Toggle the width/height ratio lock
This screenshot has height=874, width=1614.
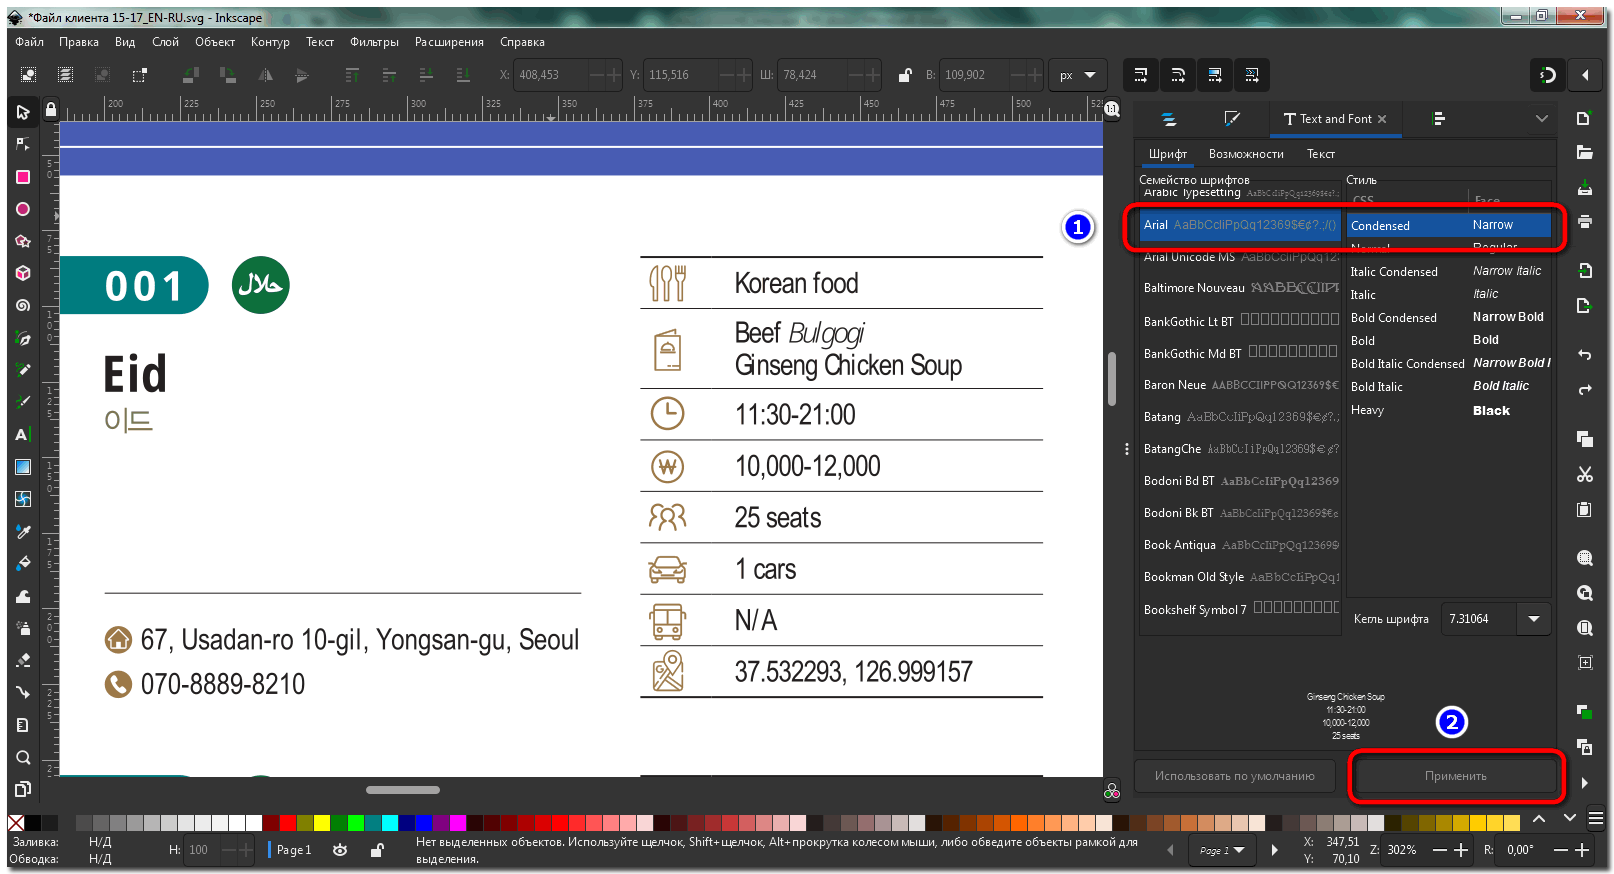pyautogui.click(x=904, y=75)
